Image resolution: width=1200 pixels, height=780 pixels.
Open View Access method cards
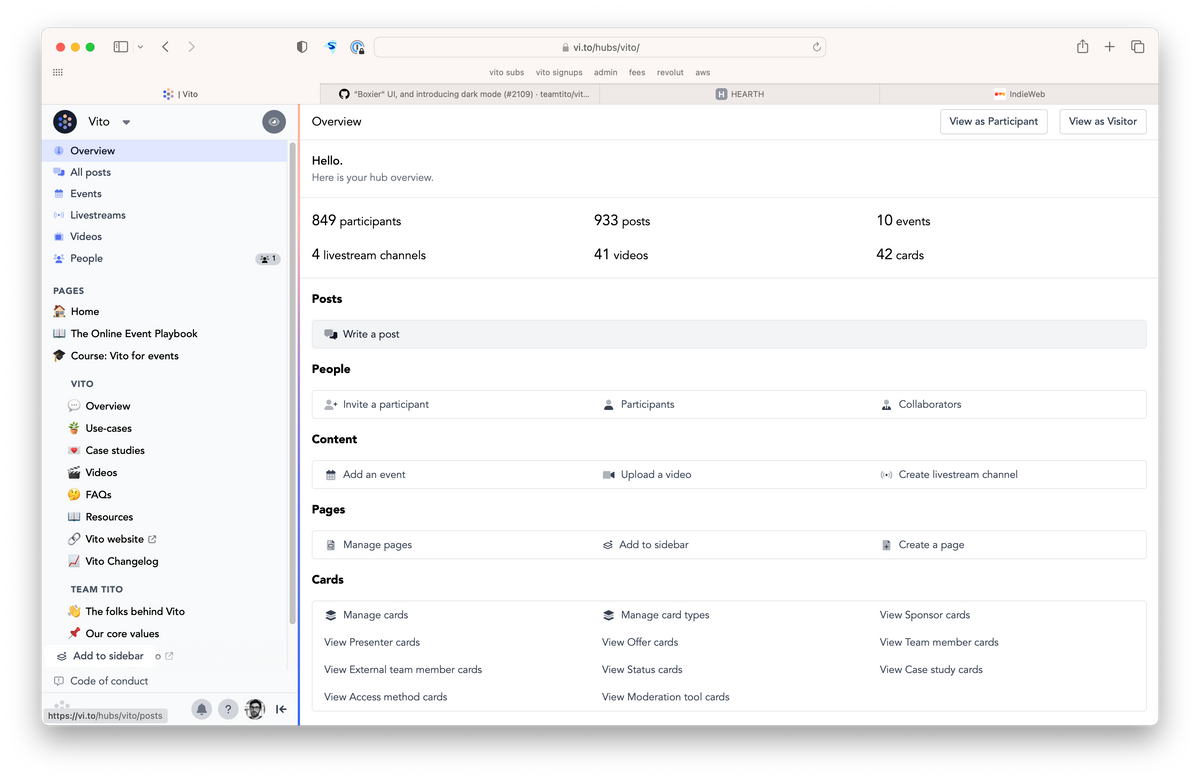tap(386, 697)
